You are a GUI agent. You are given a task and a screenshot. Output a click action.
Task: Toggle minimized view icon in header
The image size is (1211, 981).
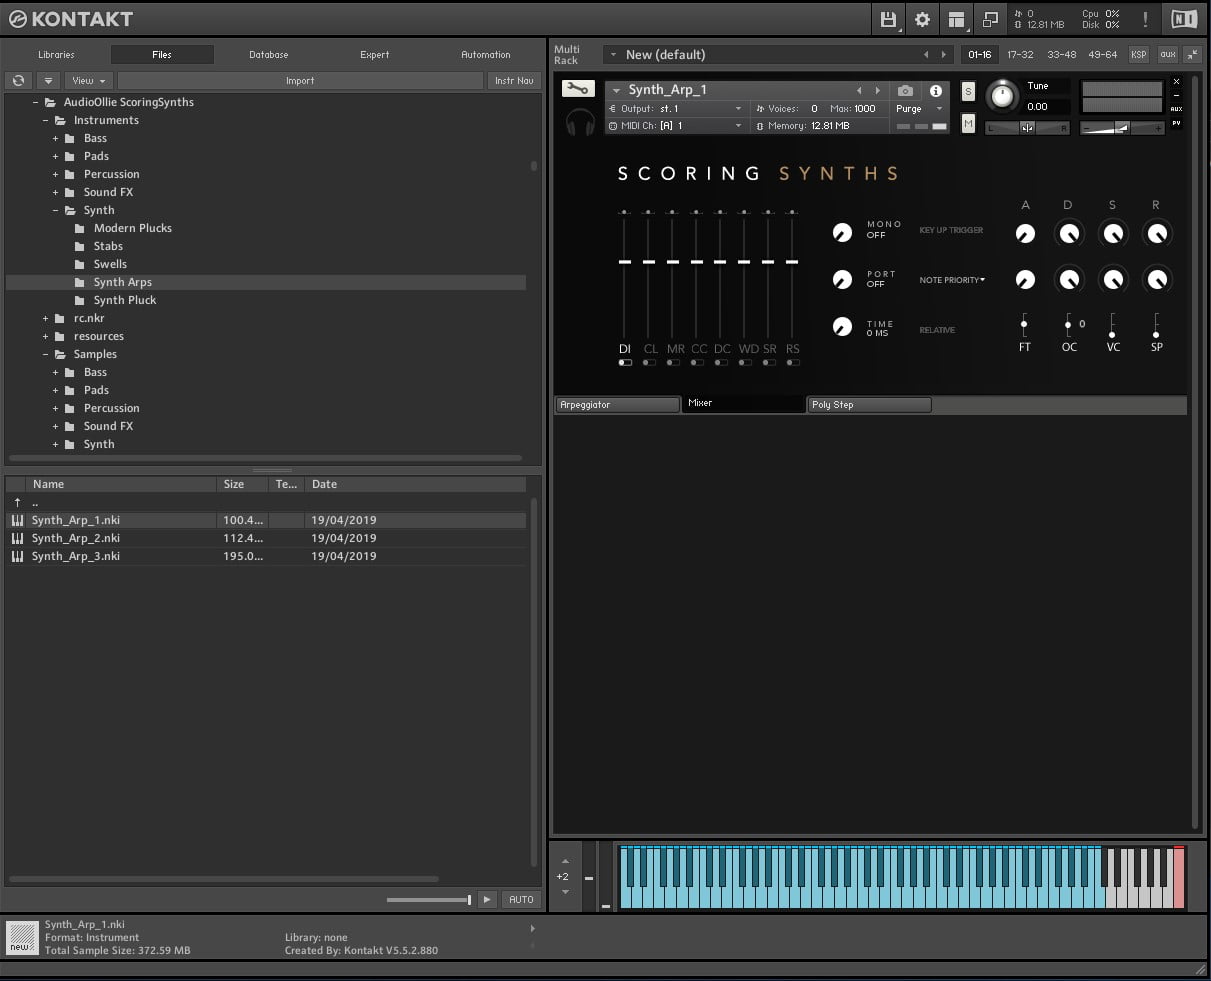click(990, 19)
